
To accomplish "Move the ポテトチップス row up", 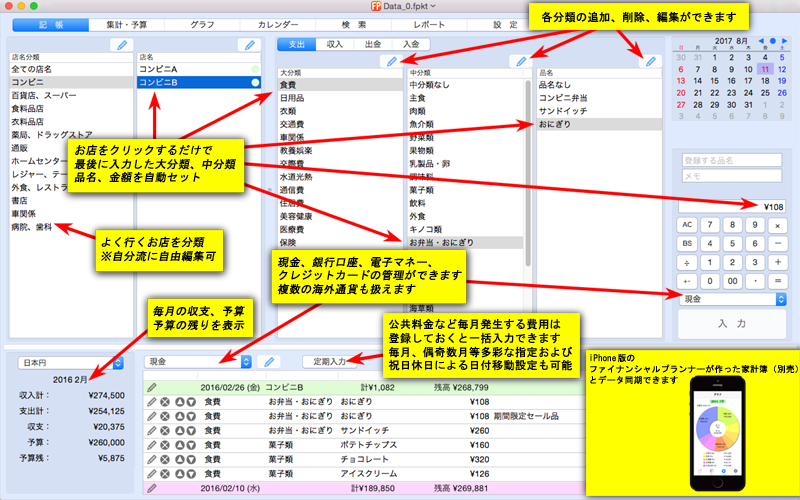I will pos(180,445).
